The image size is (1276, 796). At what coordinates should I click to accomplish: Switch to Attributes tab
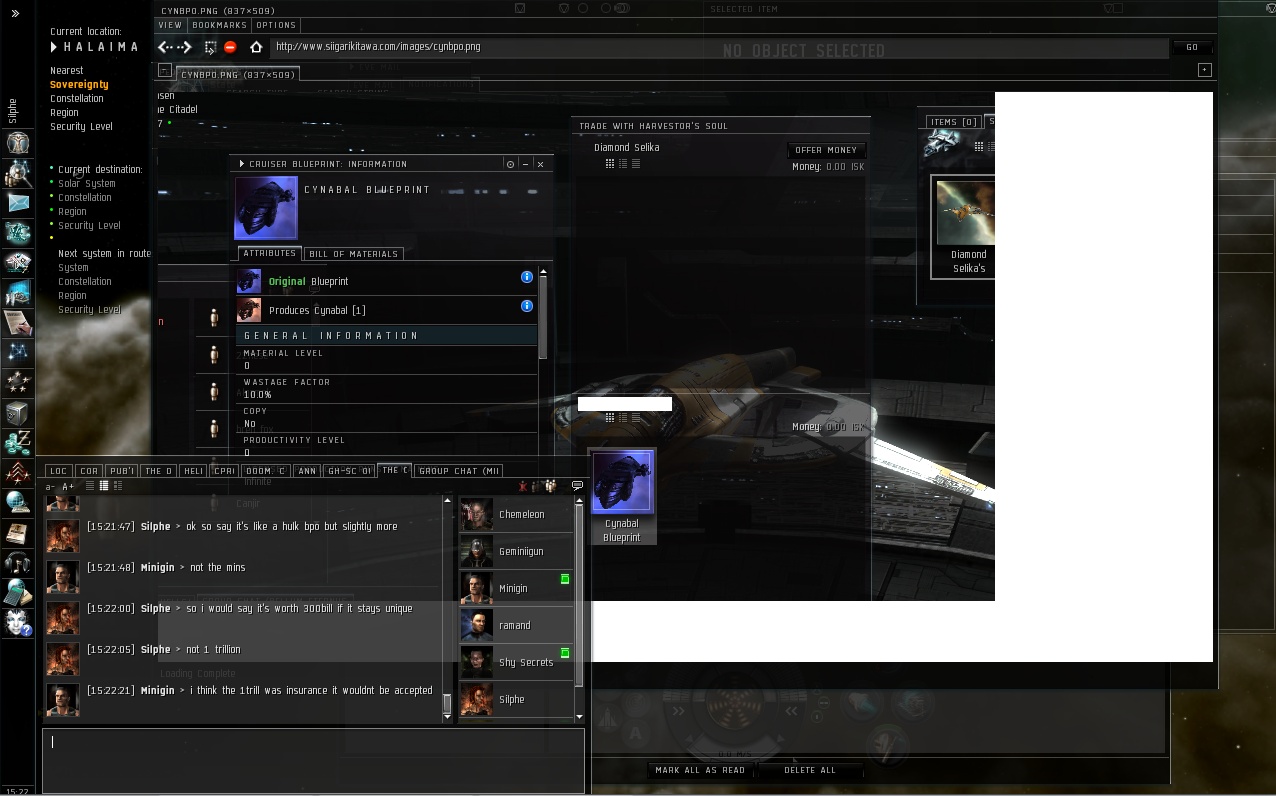[x=269, y=253]
